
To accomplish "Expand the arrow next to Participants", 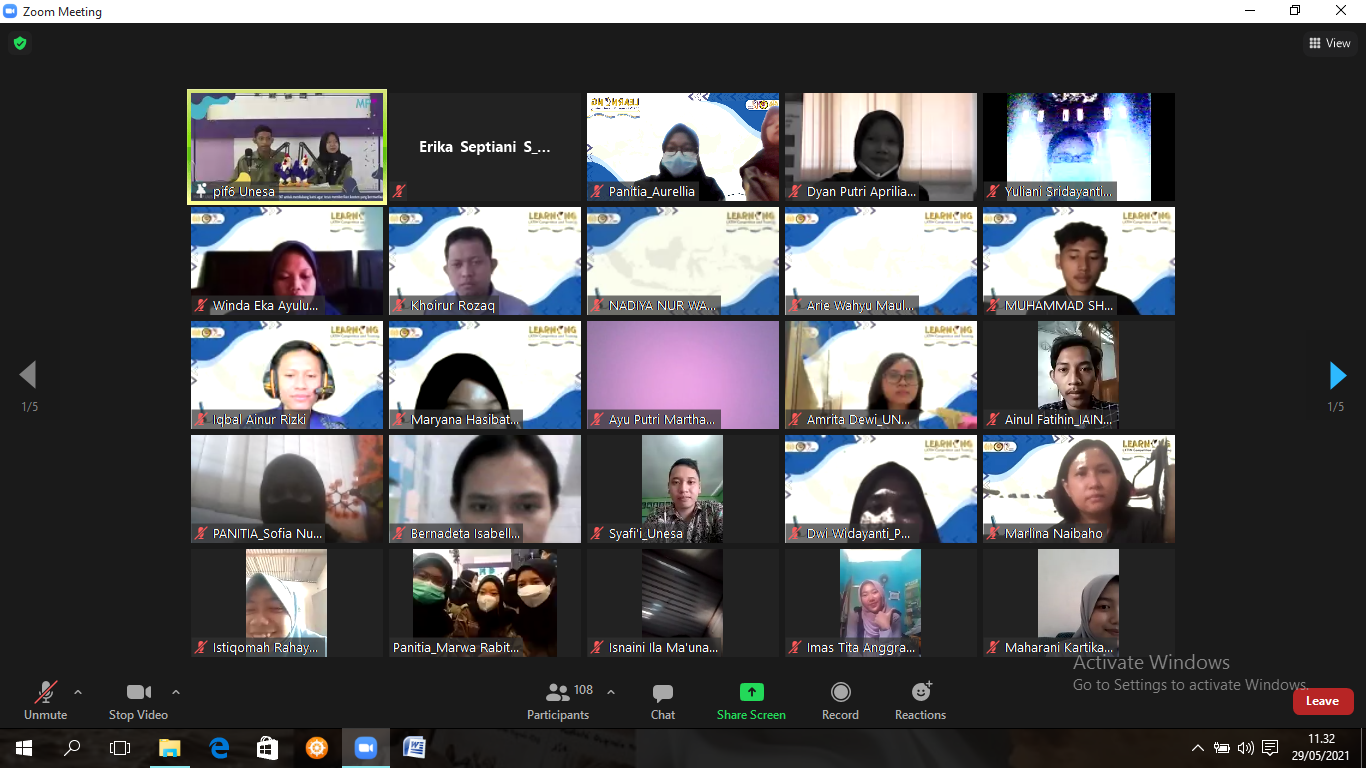I will tap(611, 692).
